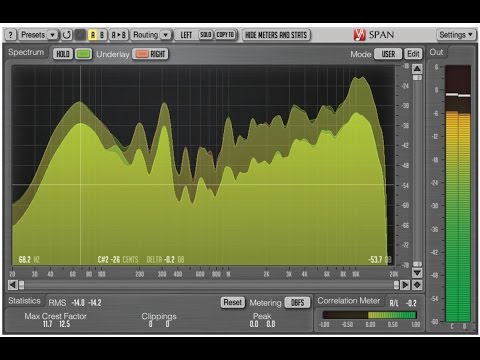Click the Presets button
This screenshot has height=360, width=480.
coord(33,35)
